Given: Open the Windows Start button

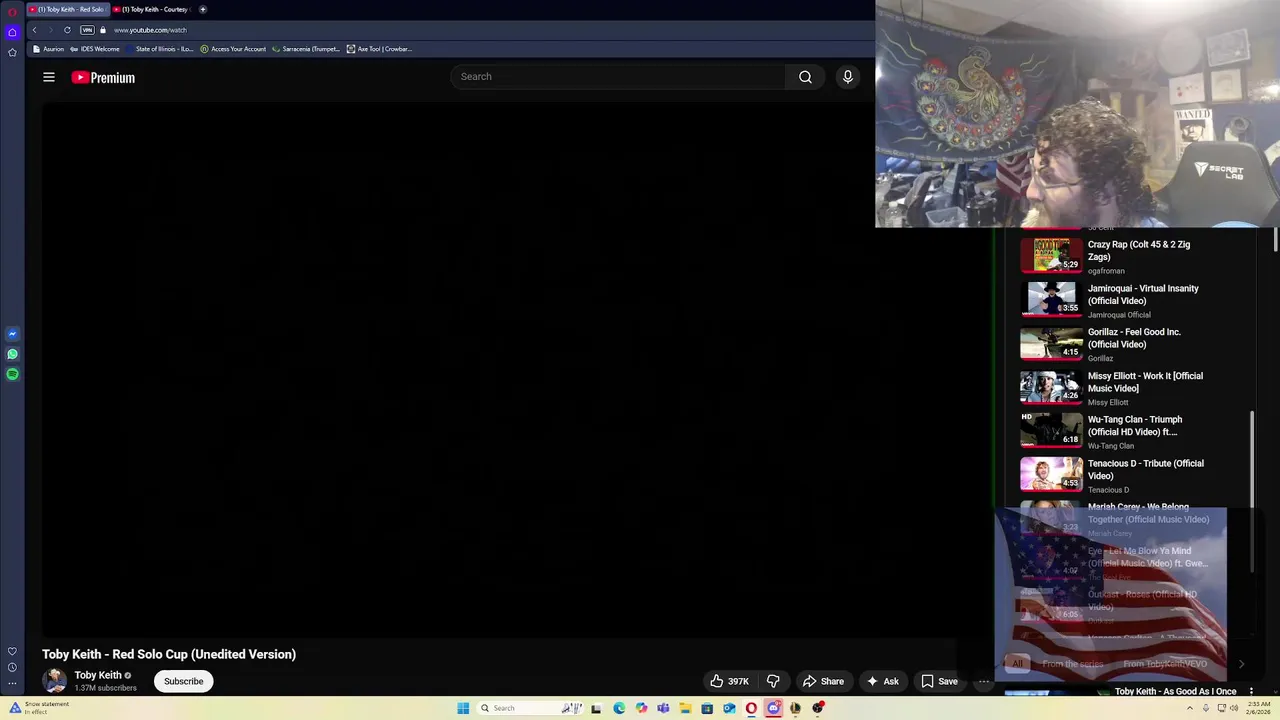Looking at the screenshot, I should [x=463, y=708].
